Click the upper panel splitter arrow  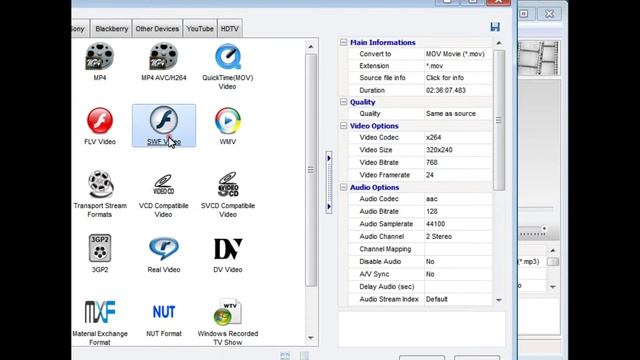point(329,158)
